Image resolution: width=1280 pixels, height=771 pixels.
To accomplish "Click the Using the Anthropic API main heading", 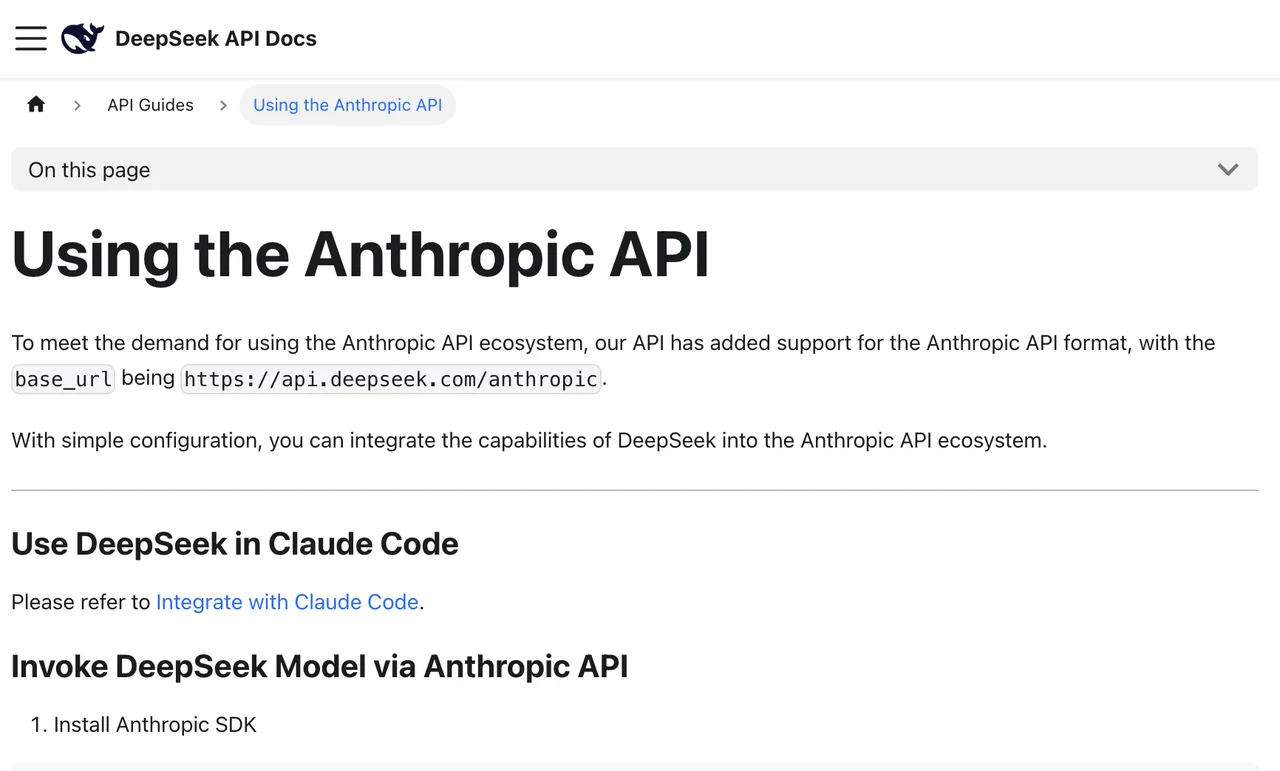I will coord(360,254).
